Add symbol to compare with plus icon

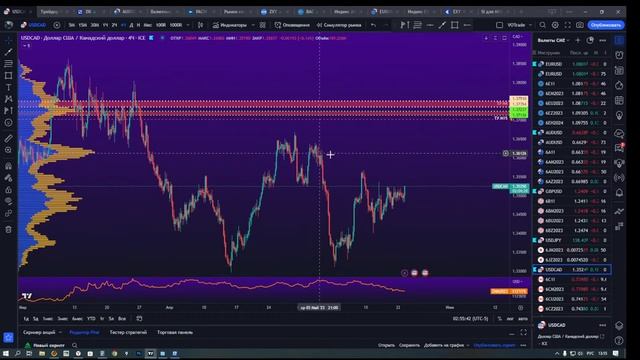[x=57, y=25]
